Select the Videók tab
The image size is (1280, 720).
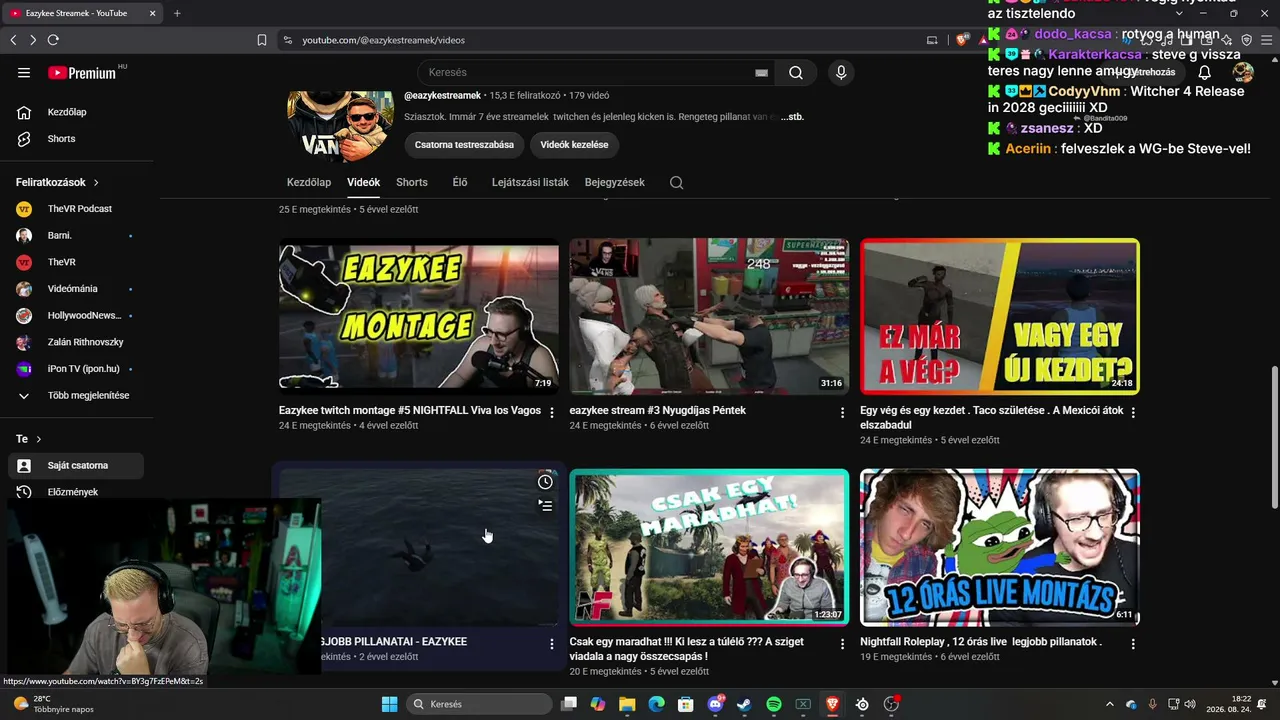[363, 182]
